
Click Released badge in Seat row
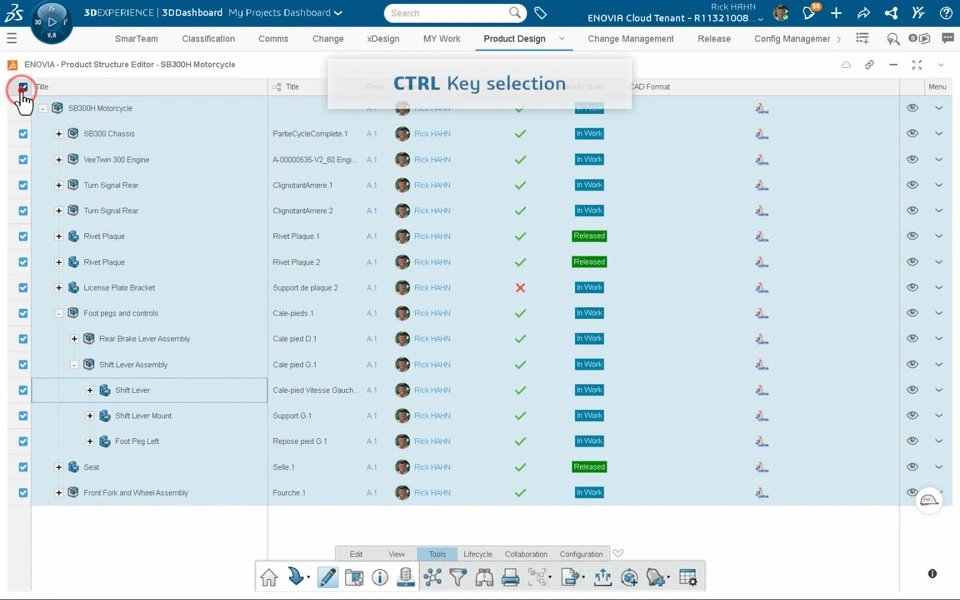point(589,467)
